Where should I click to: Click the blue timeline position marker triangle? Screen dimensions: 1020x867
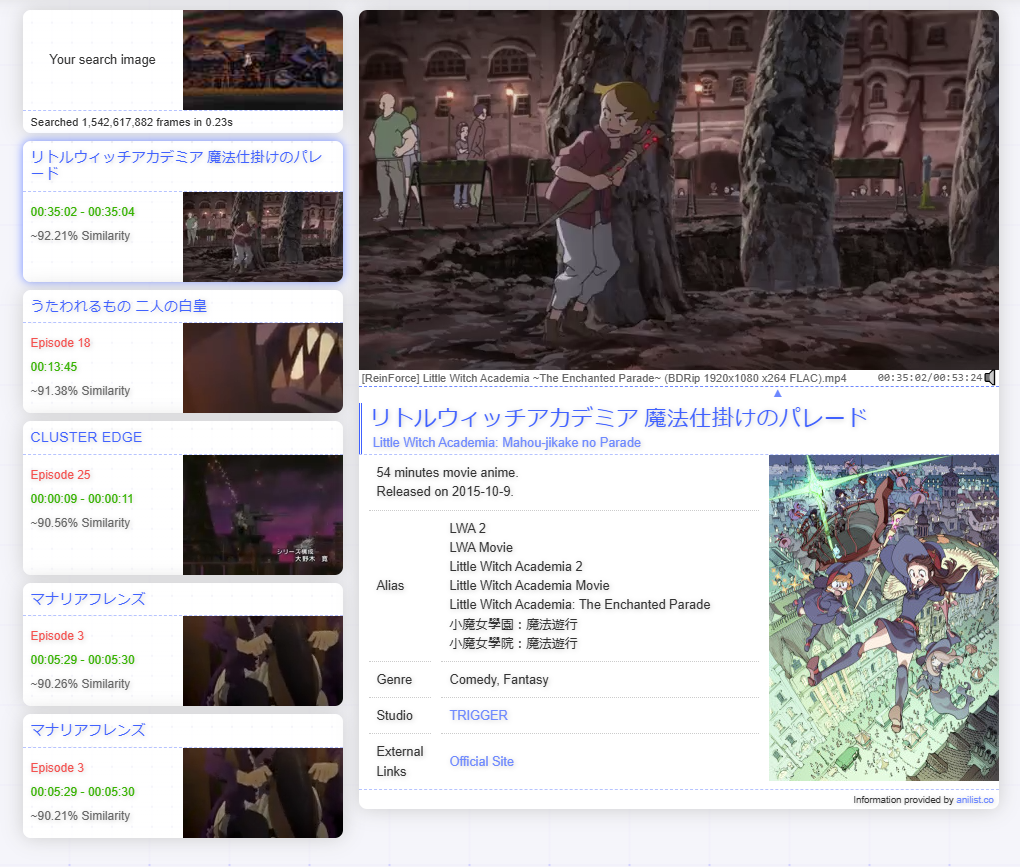click(x=777, y=393)
